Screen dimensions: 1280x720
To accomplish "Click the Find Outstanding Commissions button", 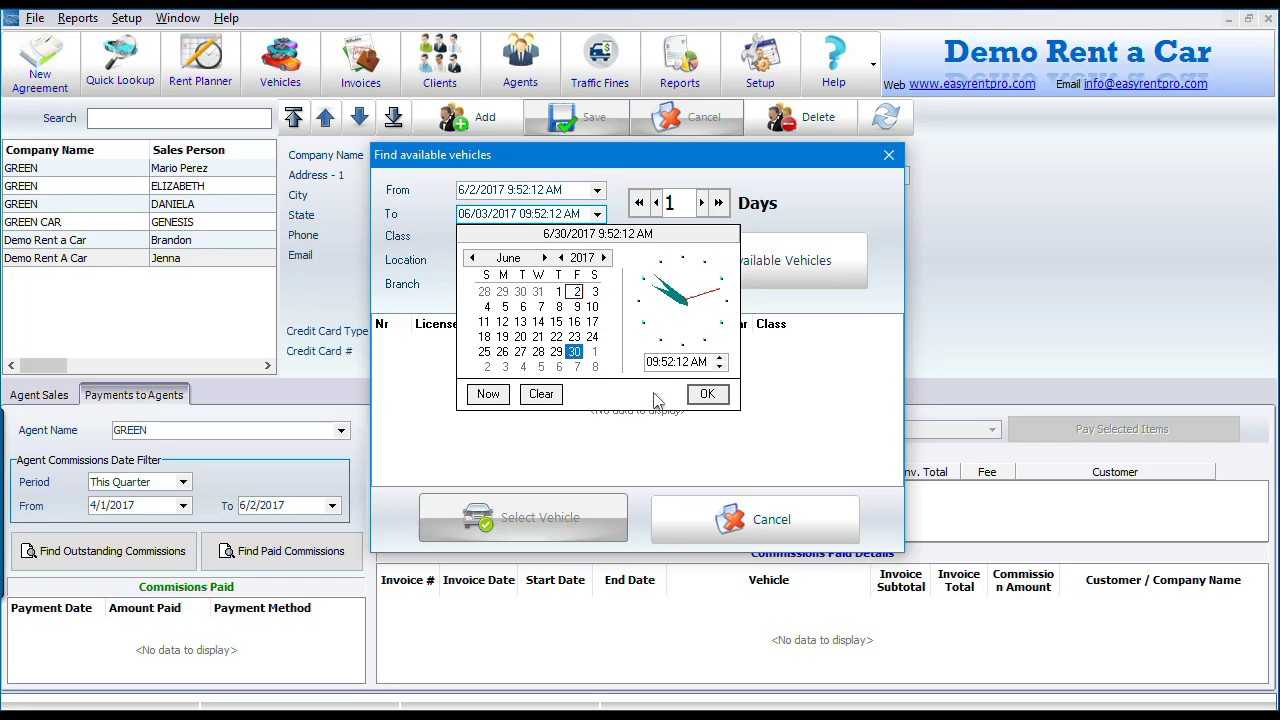I will point(103,551).
